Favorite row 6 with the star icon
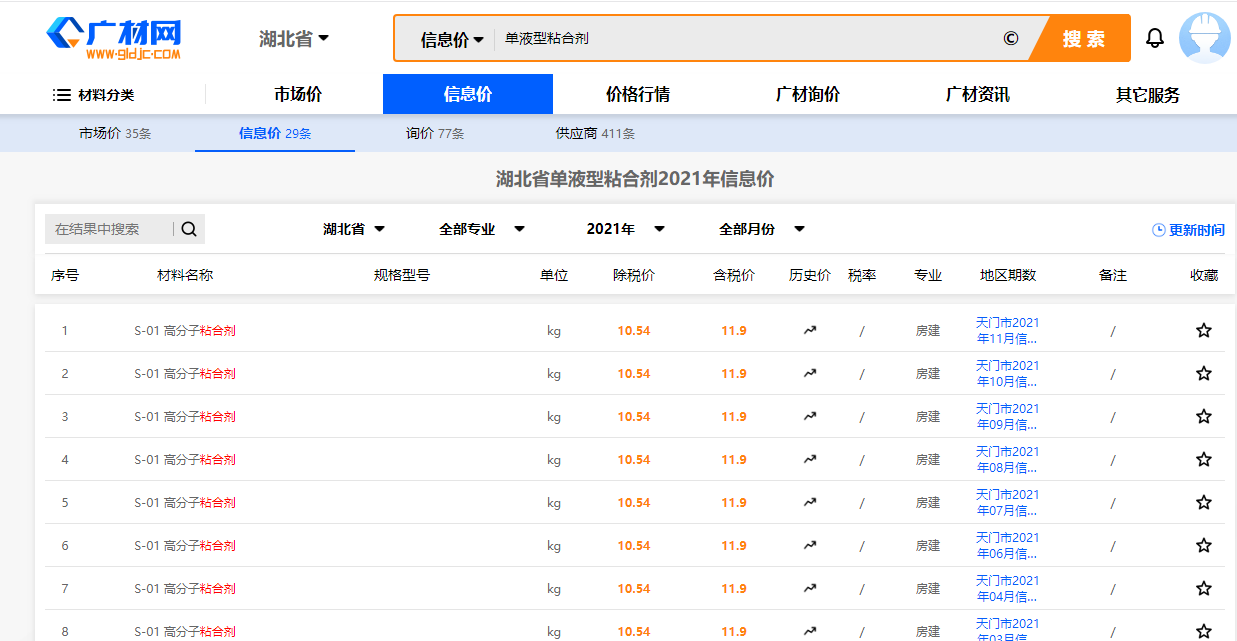 (1204, 545)
